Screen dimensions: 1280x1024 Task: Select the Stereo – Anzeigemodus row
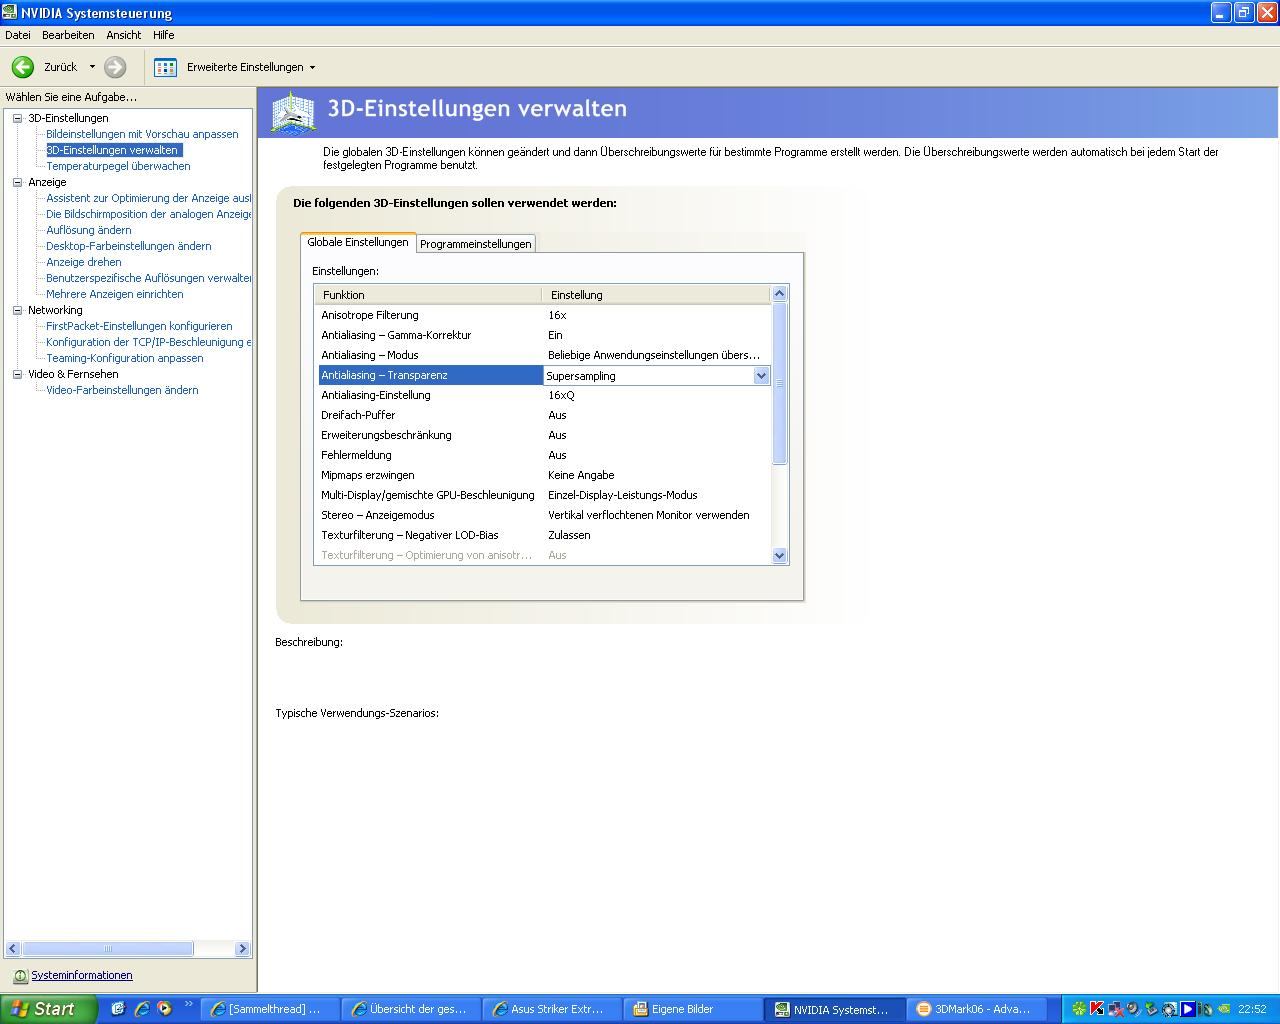(x=544, y=515)
